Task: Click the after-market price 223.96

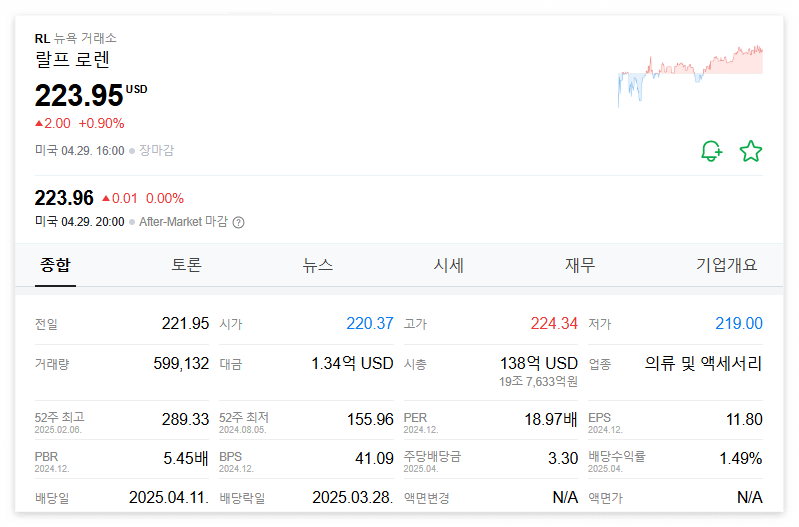Action: click(x=64, y=198)
